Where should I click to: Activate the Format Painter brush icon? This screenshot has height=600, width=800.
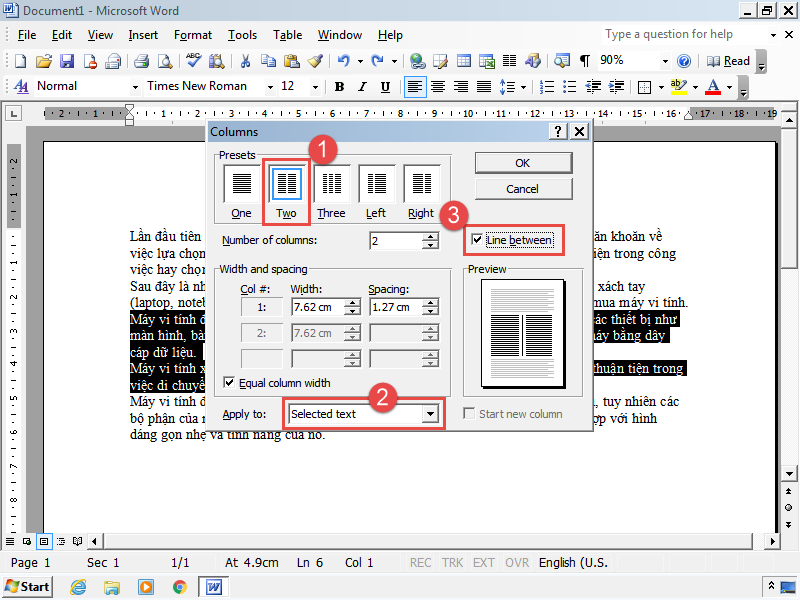click(315, 61)
